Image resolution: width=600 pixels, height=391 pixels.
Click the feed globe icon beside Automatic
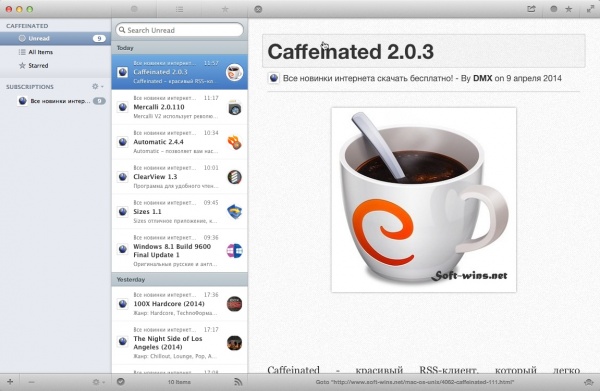(x=122, y=142)
